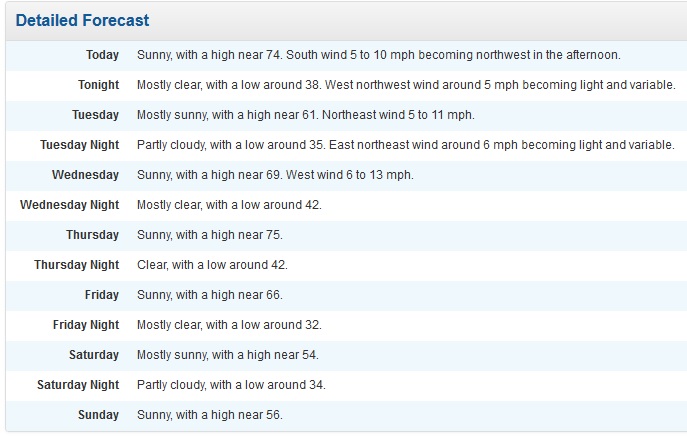Select the Today period label
The height and width of the screenshot is (436, 687).
coord(102,55)
